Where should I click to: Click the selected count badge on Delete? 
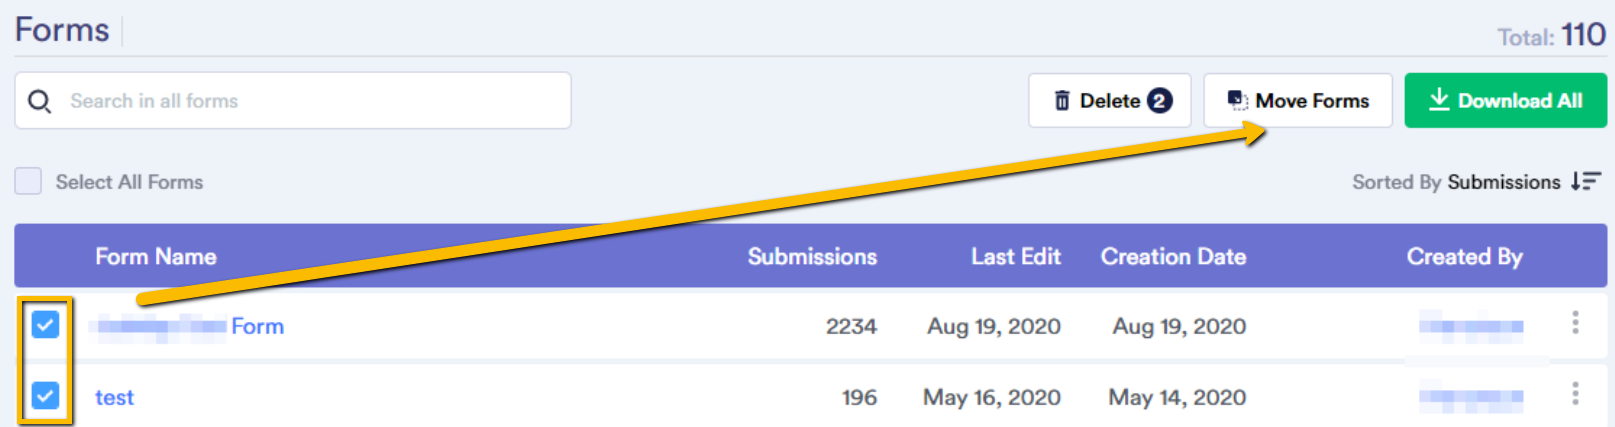coord(1159,101)
